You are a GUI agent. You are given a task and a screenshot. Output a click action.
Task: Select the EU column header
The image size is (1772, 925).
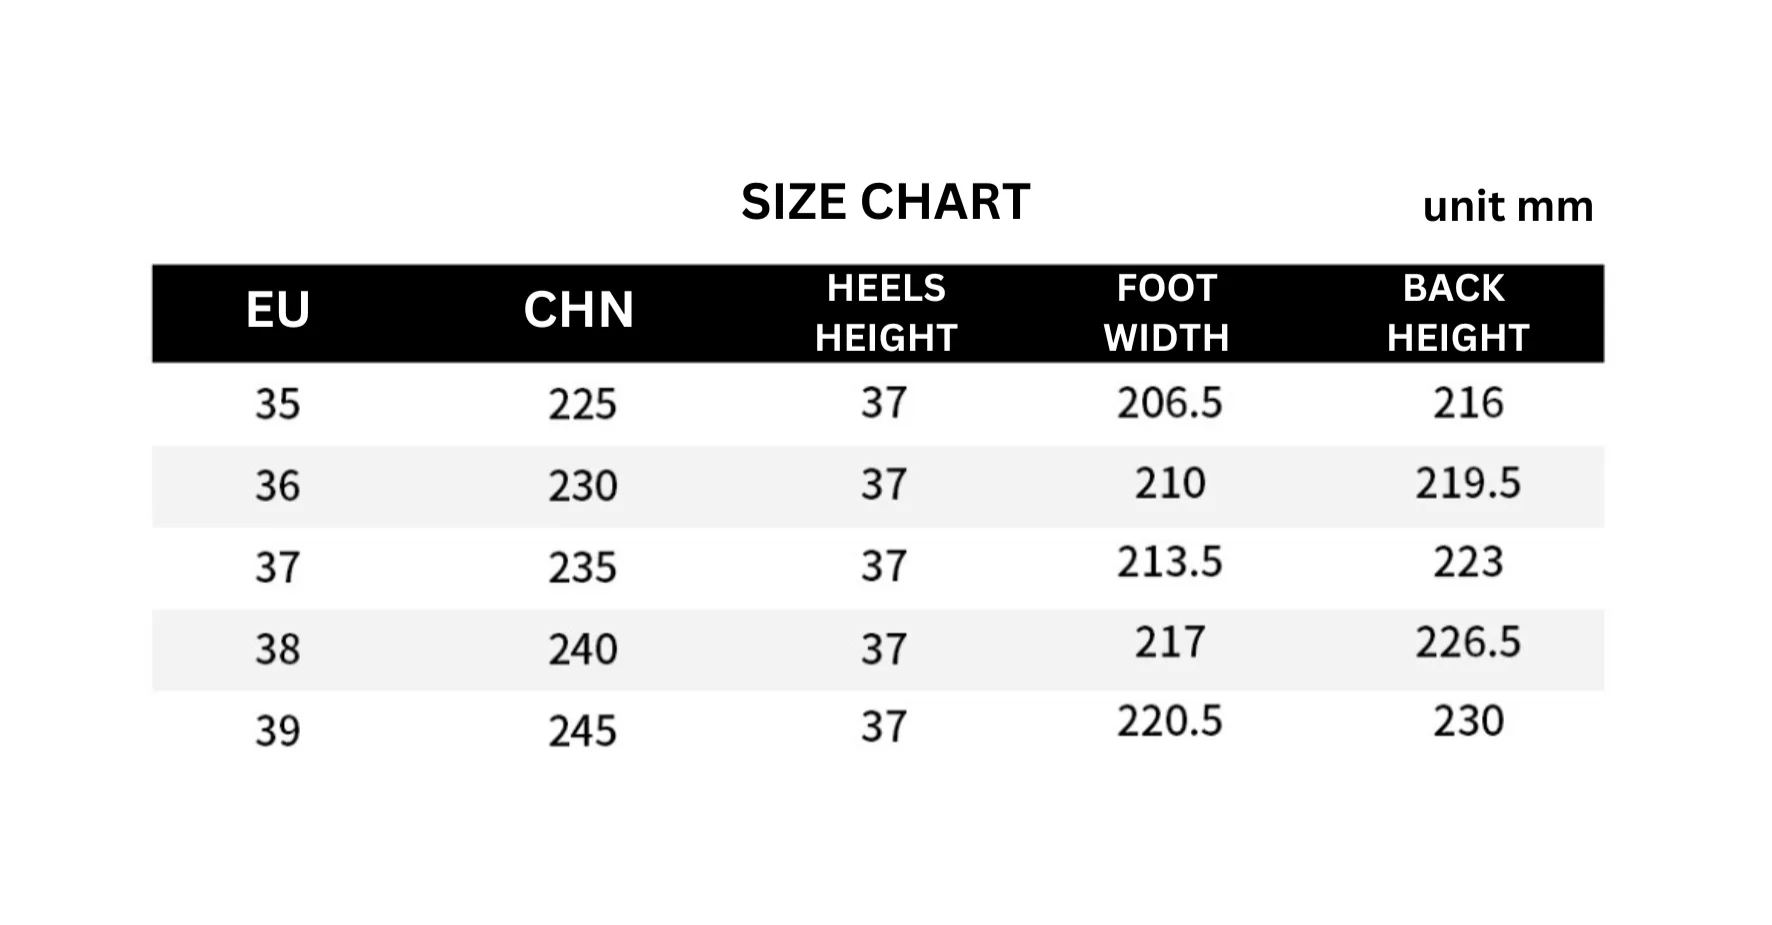278,310
